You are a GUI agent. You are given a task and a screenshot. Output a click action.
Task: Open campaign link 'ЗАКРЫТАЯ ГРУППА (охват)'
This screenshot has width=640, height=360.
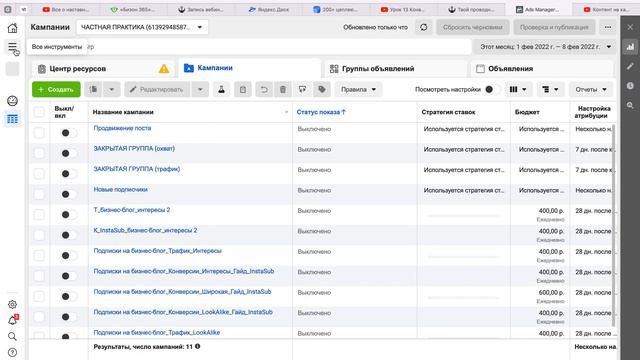[x=134, y=149]
